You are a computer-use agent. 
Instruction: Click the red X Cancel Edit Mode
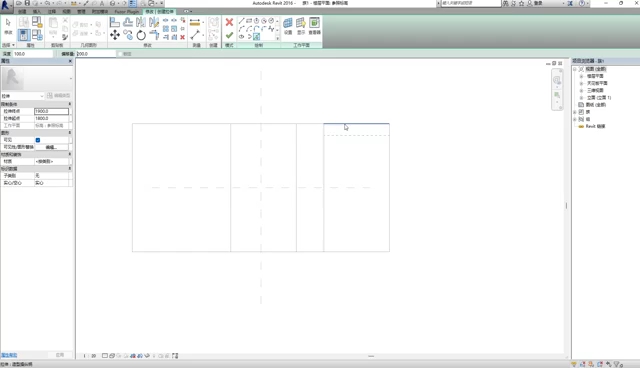[x=229, y=22]
